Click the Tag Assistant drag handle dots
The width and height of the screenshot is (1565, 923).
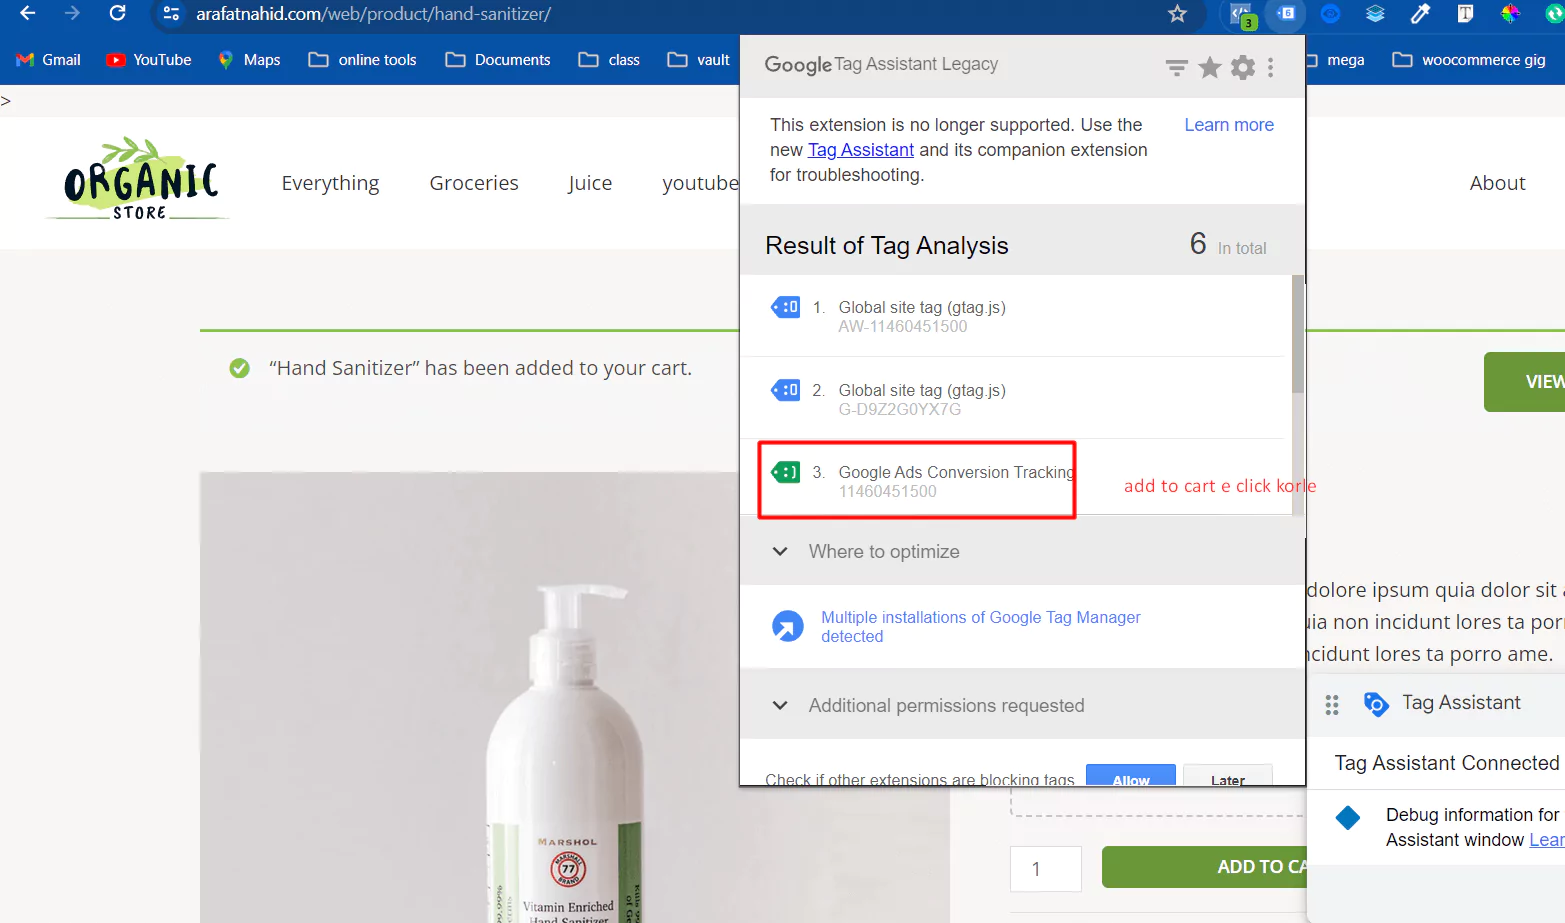click(1332, 705)
